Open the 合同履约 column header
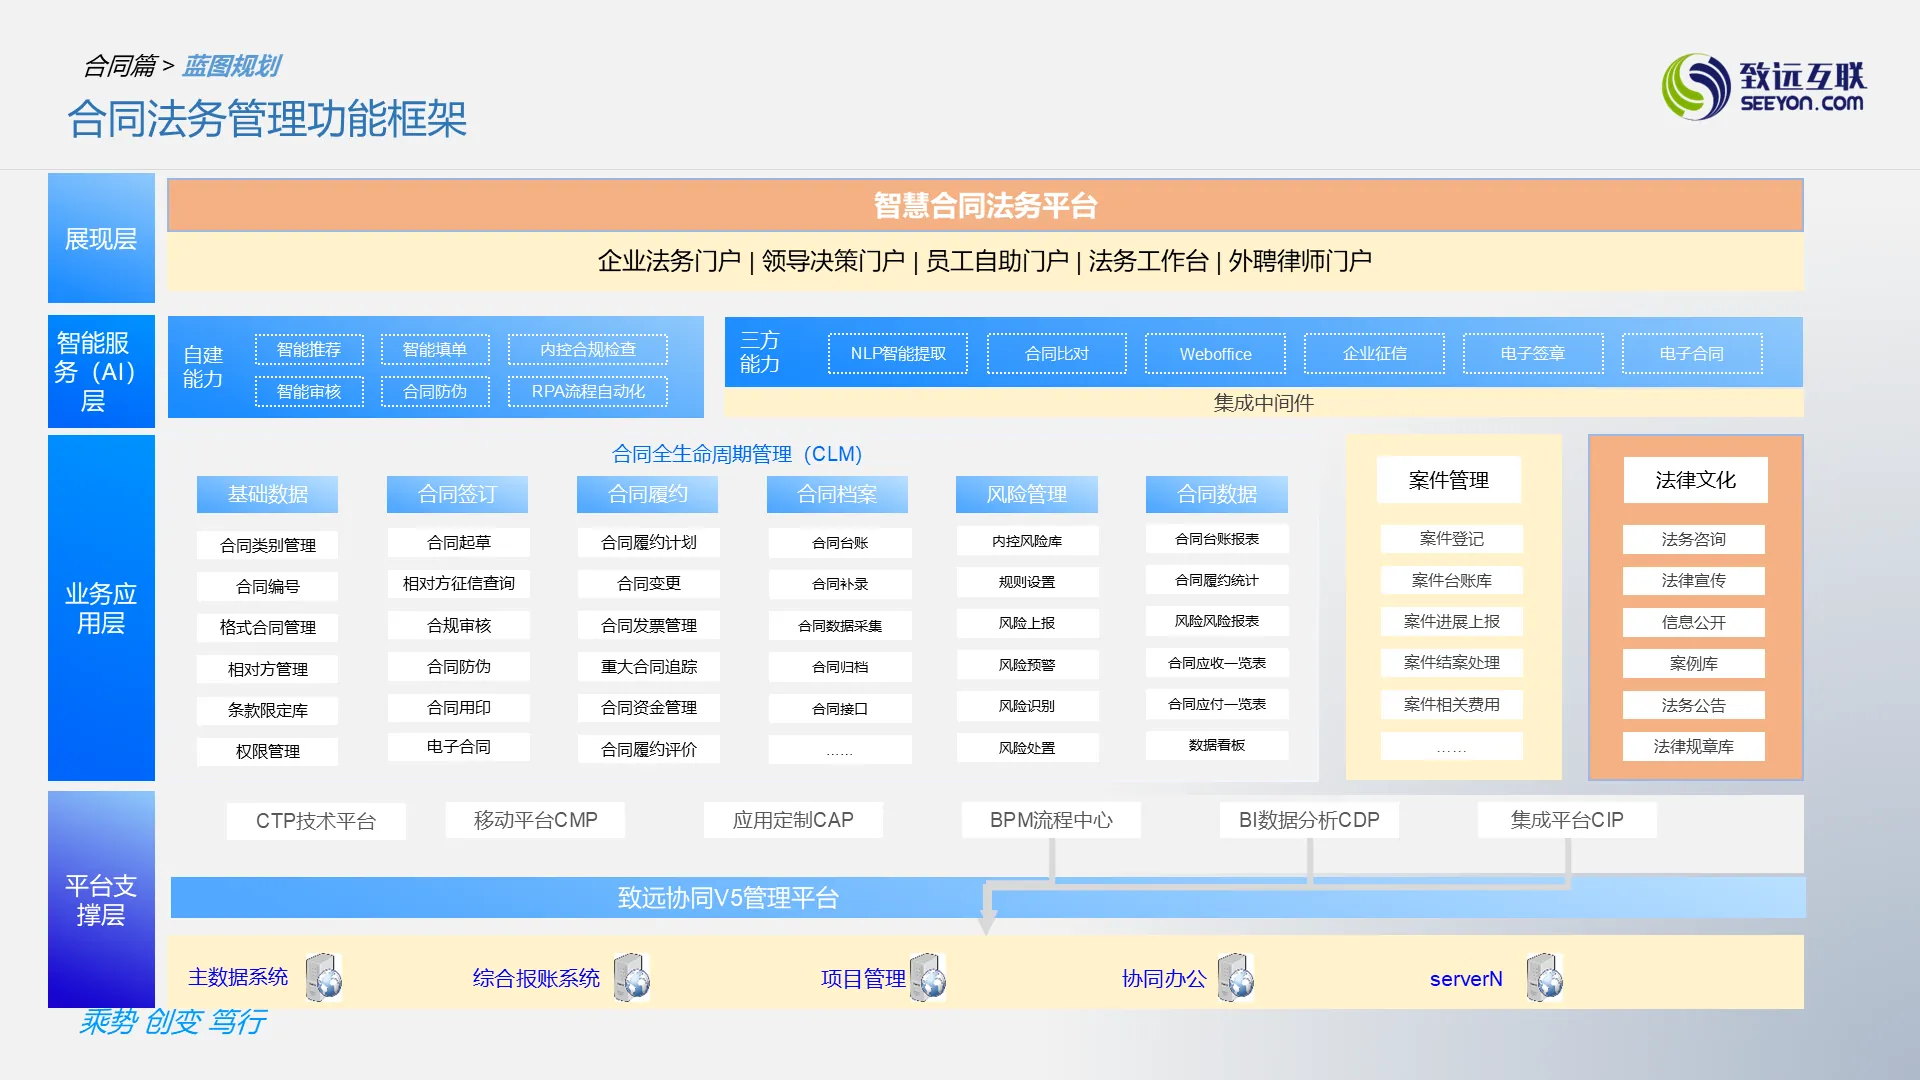Viewport: 1920px width, 1080px height. coord(647,494)
